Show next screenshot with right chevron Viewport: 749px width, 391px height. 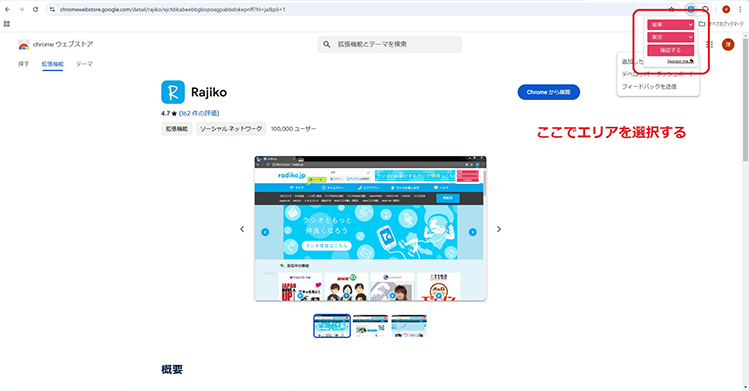[x=499, y=229]
